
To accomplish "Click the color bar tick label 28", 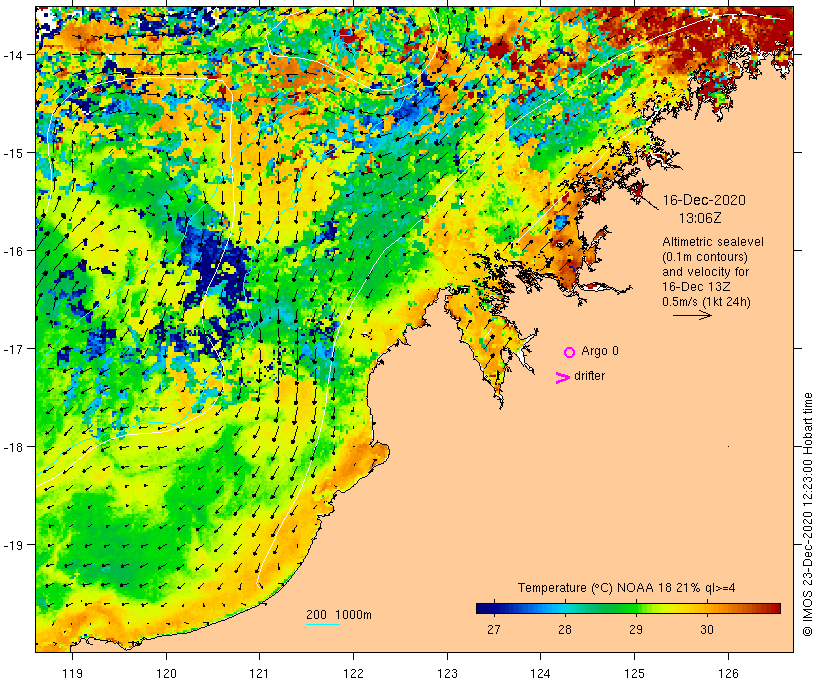I will pos(565,629).
